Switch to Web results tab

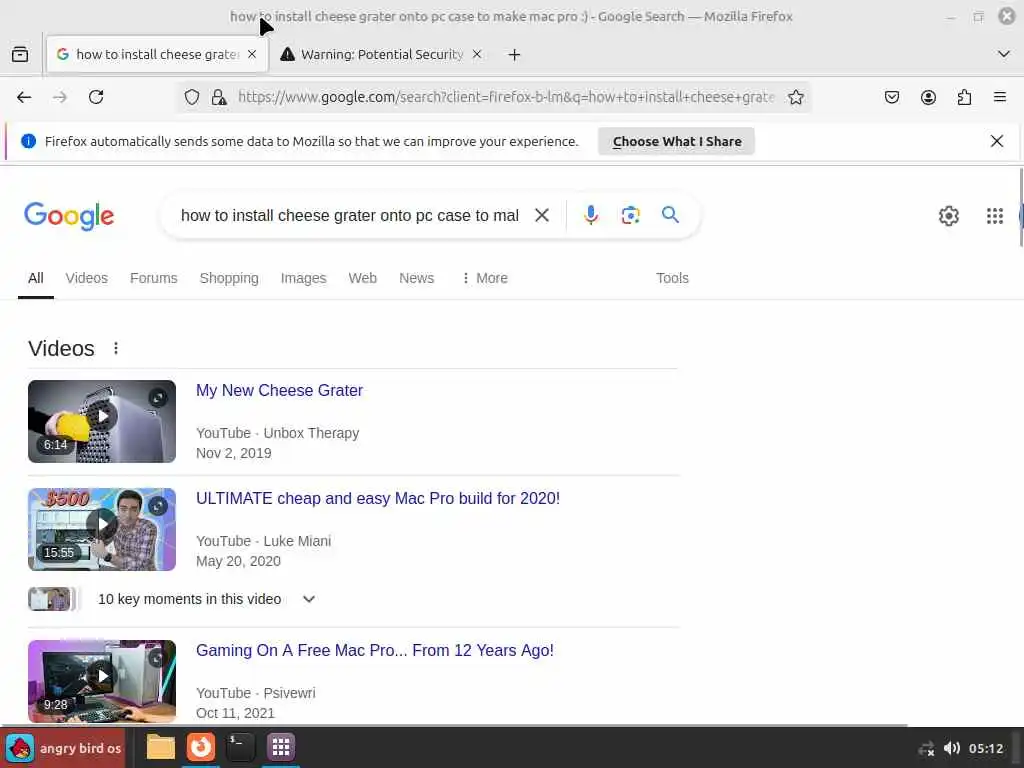point(362,278)
